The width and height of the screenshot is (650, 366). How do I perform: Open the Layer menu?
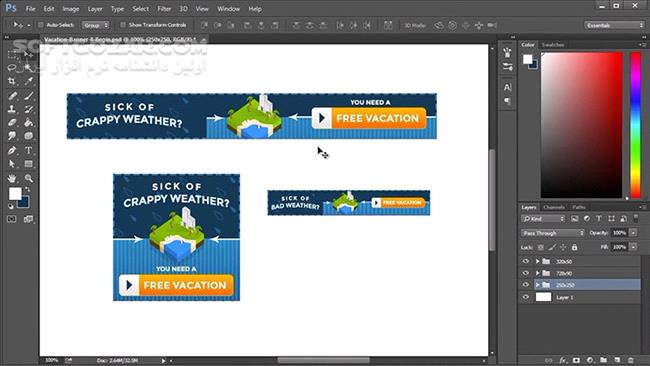pyautogui.click(x=95, y=8)
